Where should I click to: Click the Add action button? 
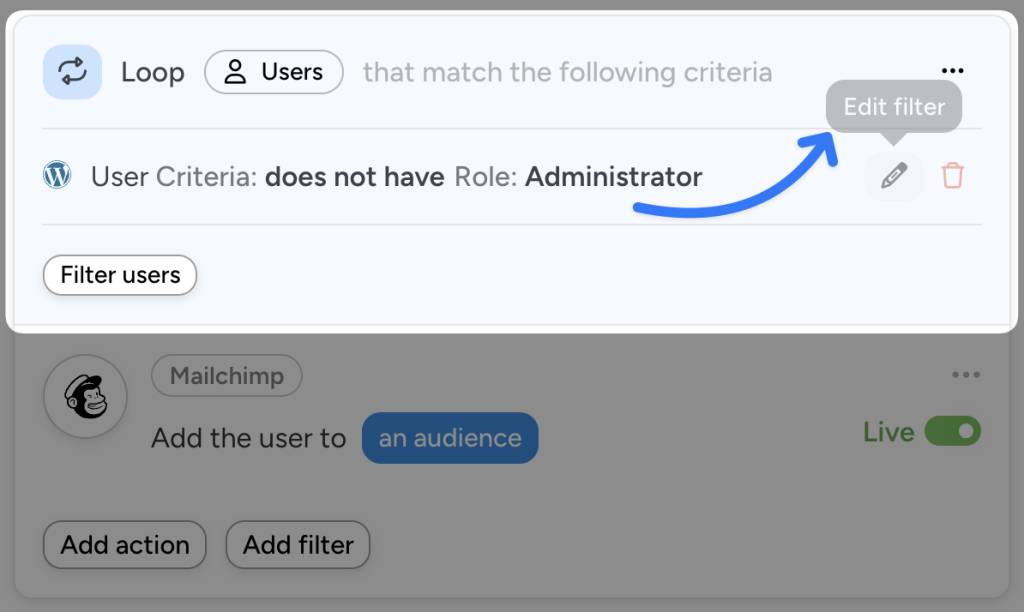click(124, 545)
